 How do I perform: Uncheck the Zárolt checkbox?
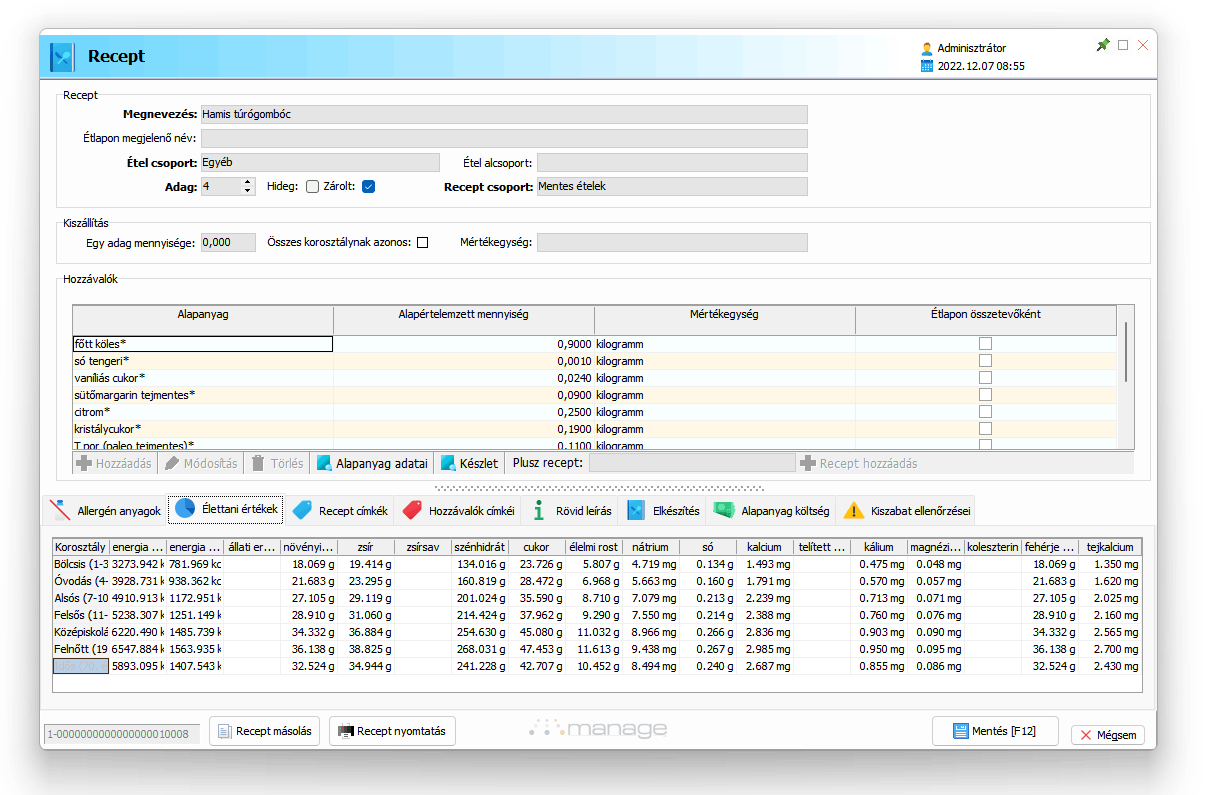[368, 186]
